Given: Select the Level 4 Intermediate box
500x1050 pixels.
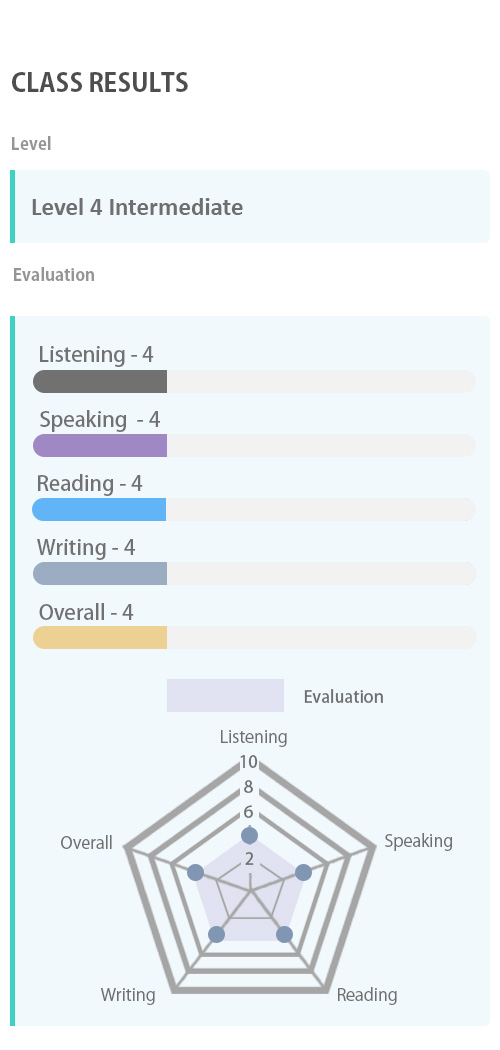Looking at the screenshot, I should click(x=250, y=207).
